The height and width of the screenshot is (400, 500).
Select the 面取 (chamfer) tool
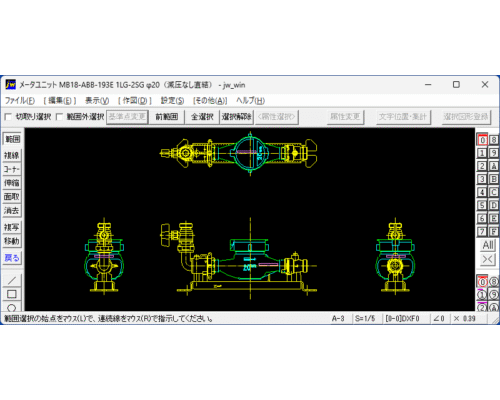(12, 197)
